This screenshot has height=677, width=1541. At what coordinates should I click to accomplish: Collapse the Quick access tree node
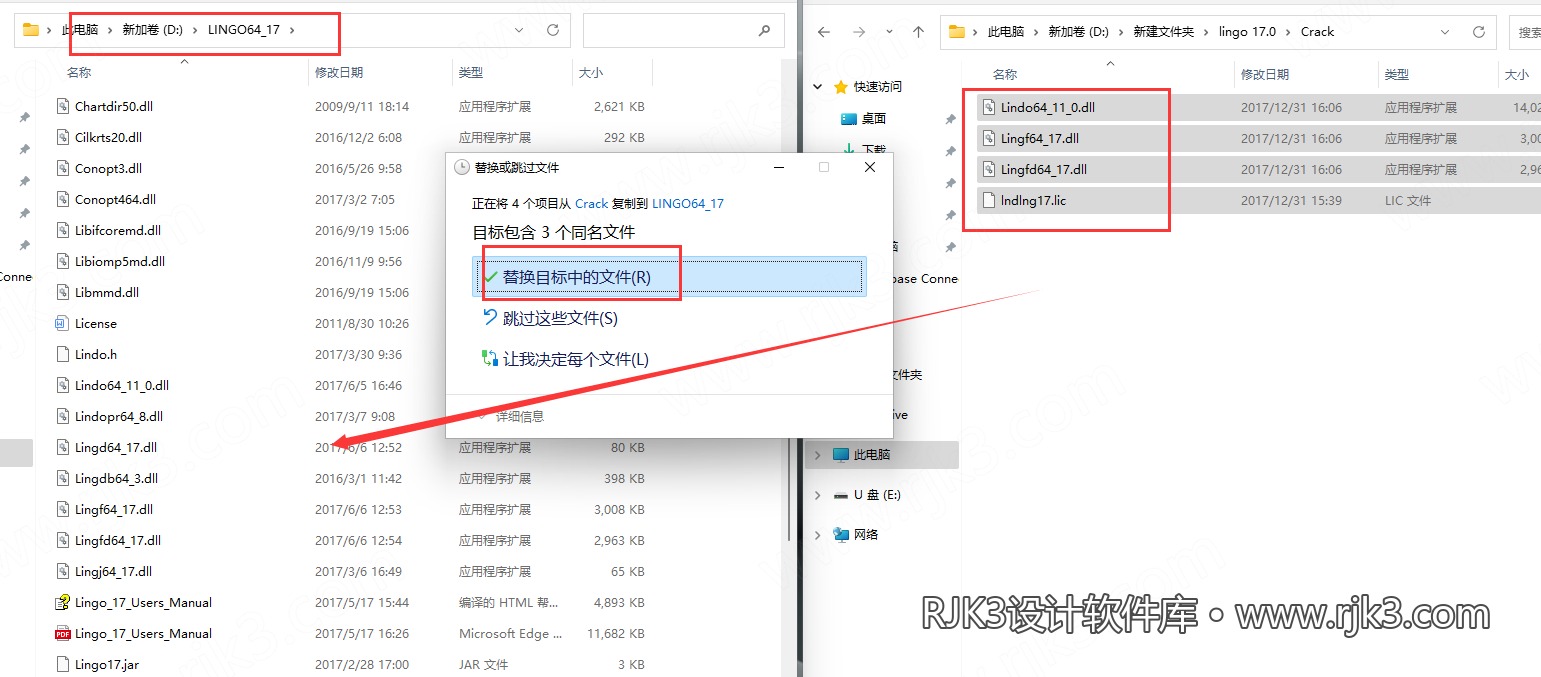[x=818, y=87]
